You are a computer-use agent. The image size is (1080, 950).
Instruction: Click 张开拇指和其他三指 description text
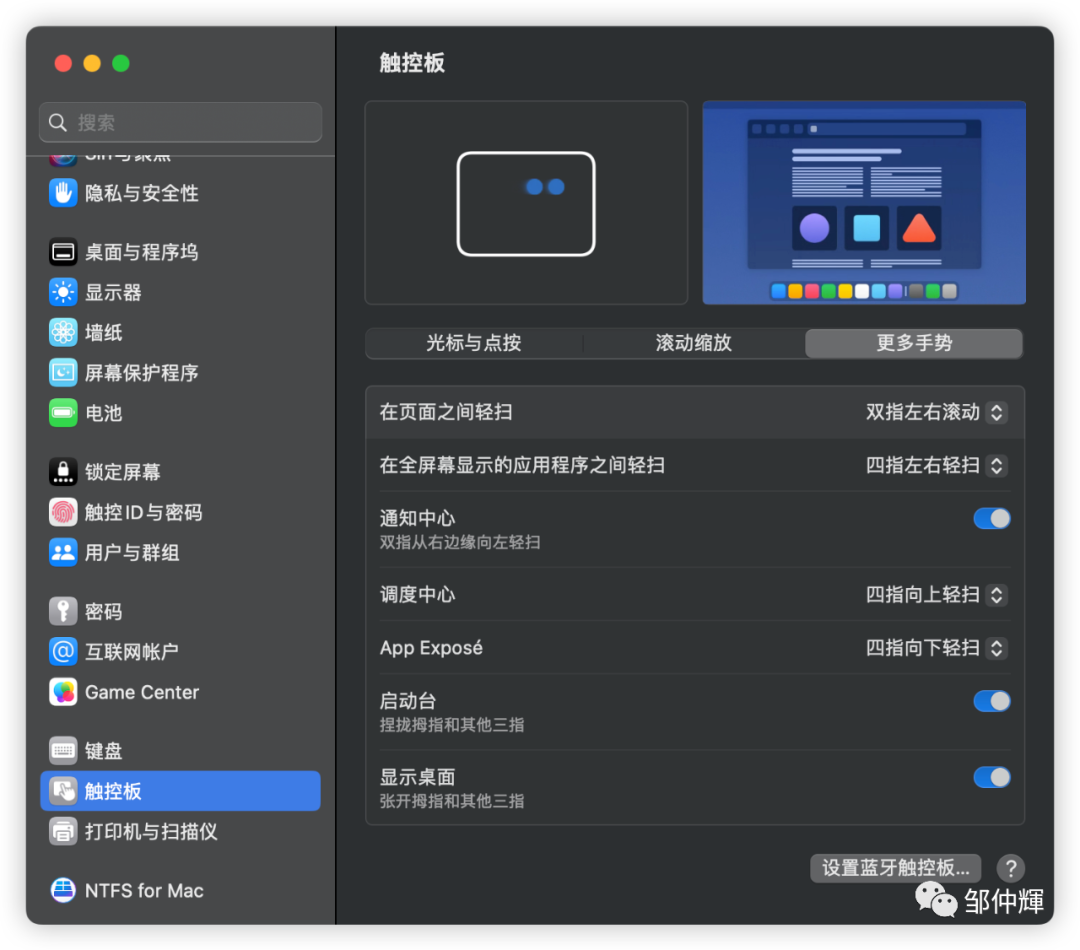pos(452,801)
